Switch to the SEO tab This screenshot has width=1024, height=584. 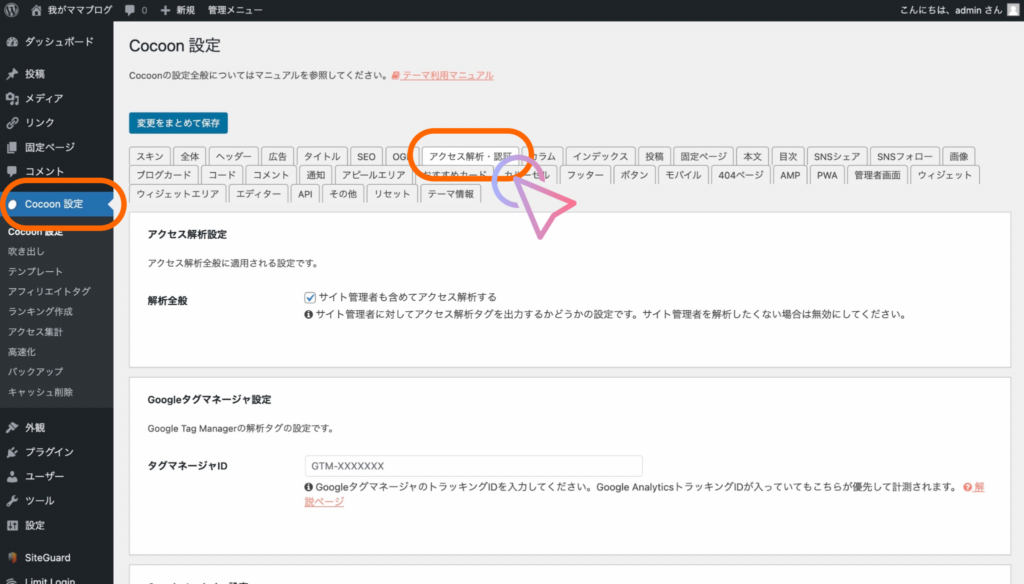pos(366,157)
